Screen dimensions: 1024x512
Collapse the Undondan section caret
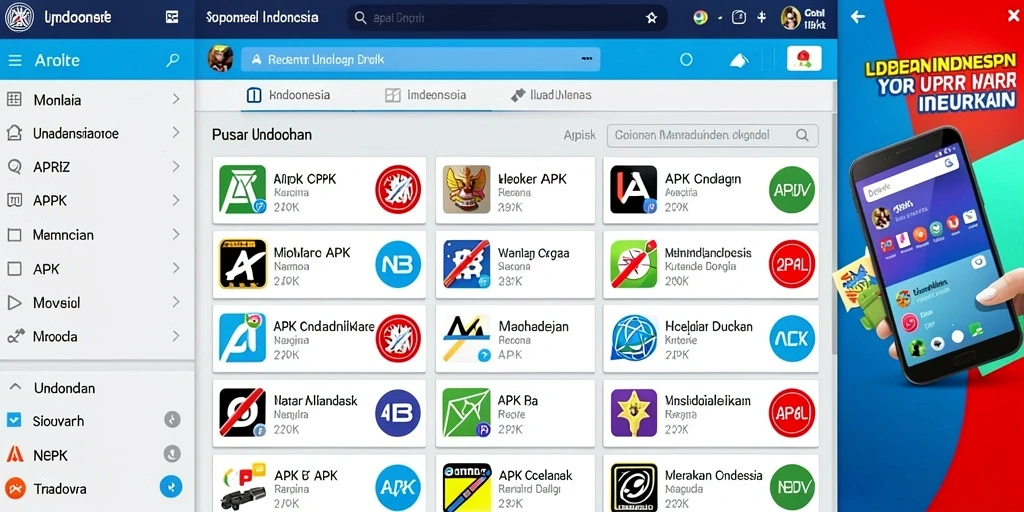coord(15,388)
